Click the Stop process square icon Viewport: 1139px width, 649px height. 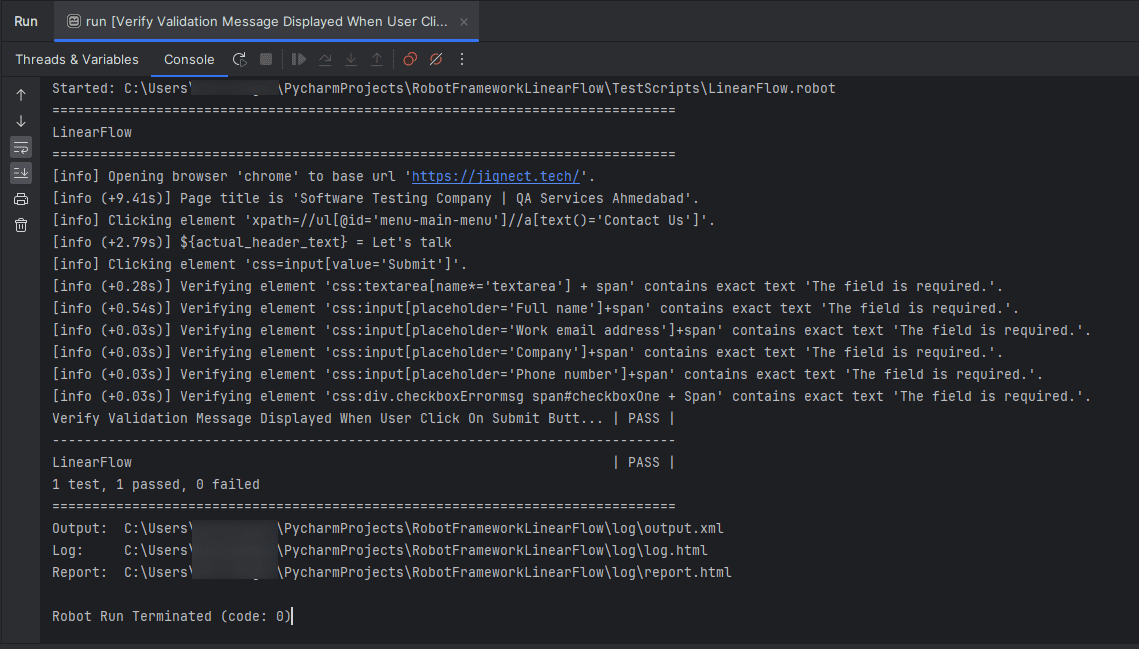266,60
